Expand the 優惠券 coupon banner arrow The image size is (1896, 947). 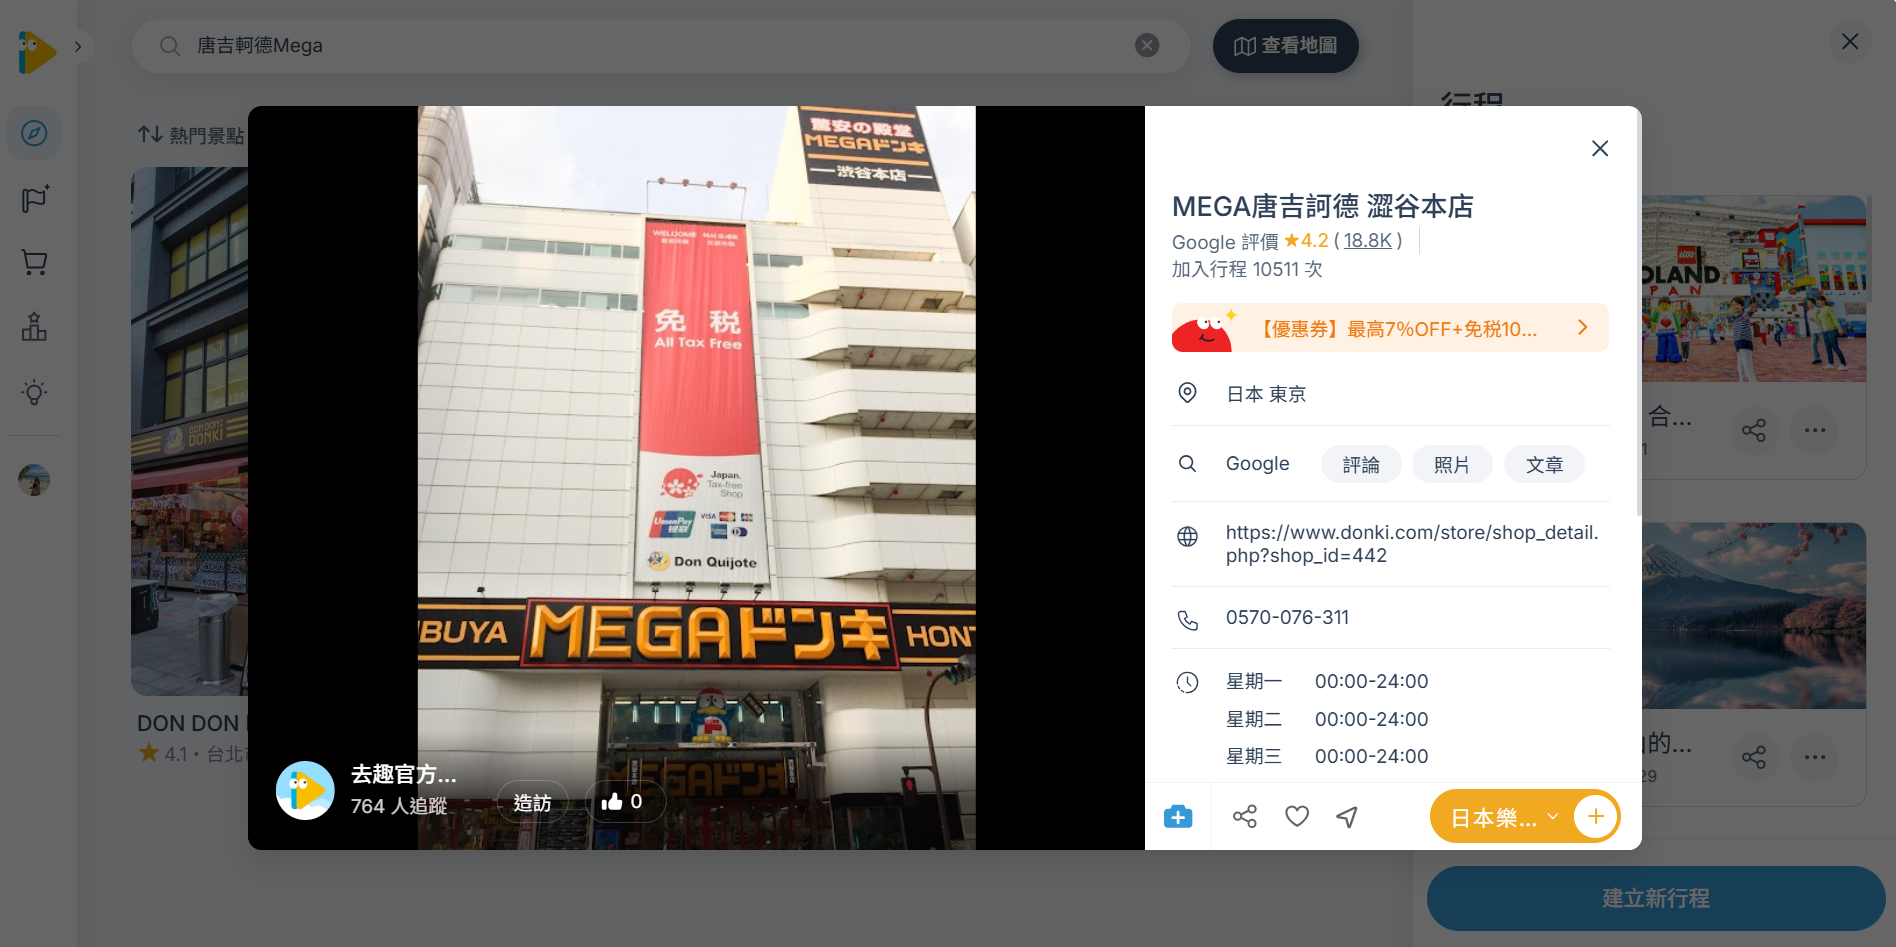coord(1582,327)
